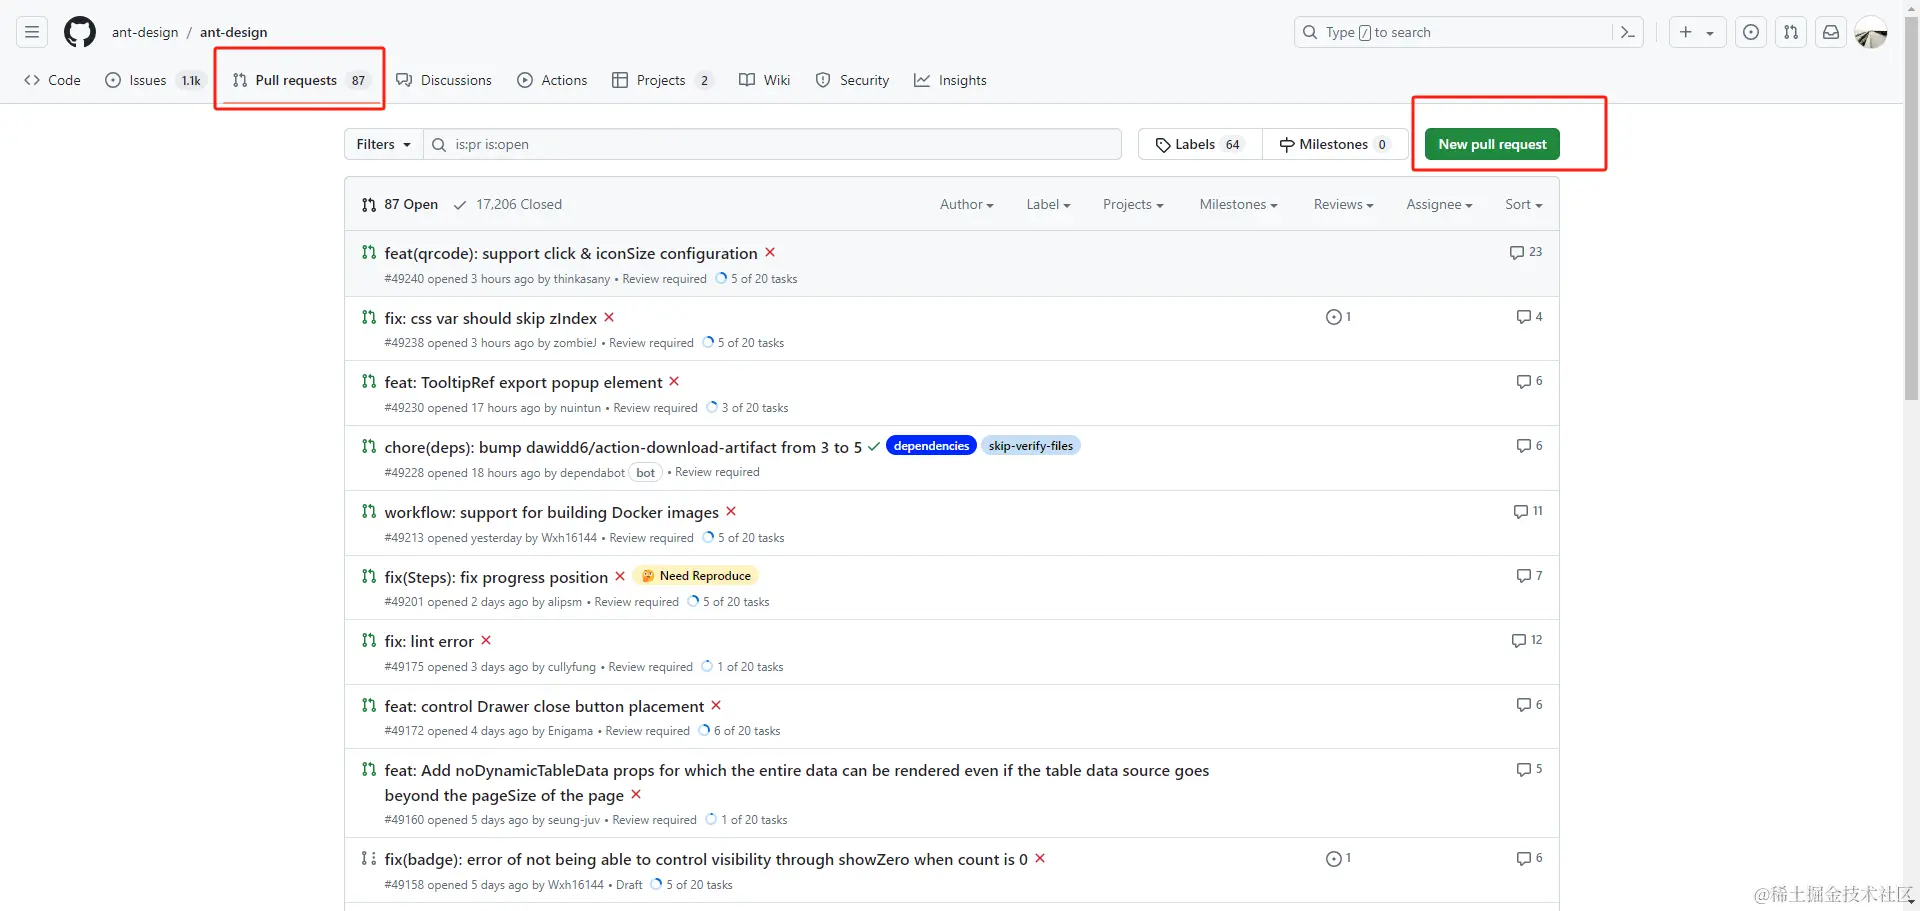Click Review required on TooltipRef PR
The width and height of the screenshot is (1920, 911).
click(x=655, y=408)
